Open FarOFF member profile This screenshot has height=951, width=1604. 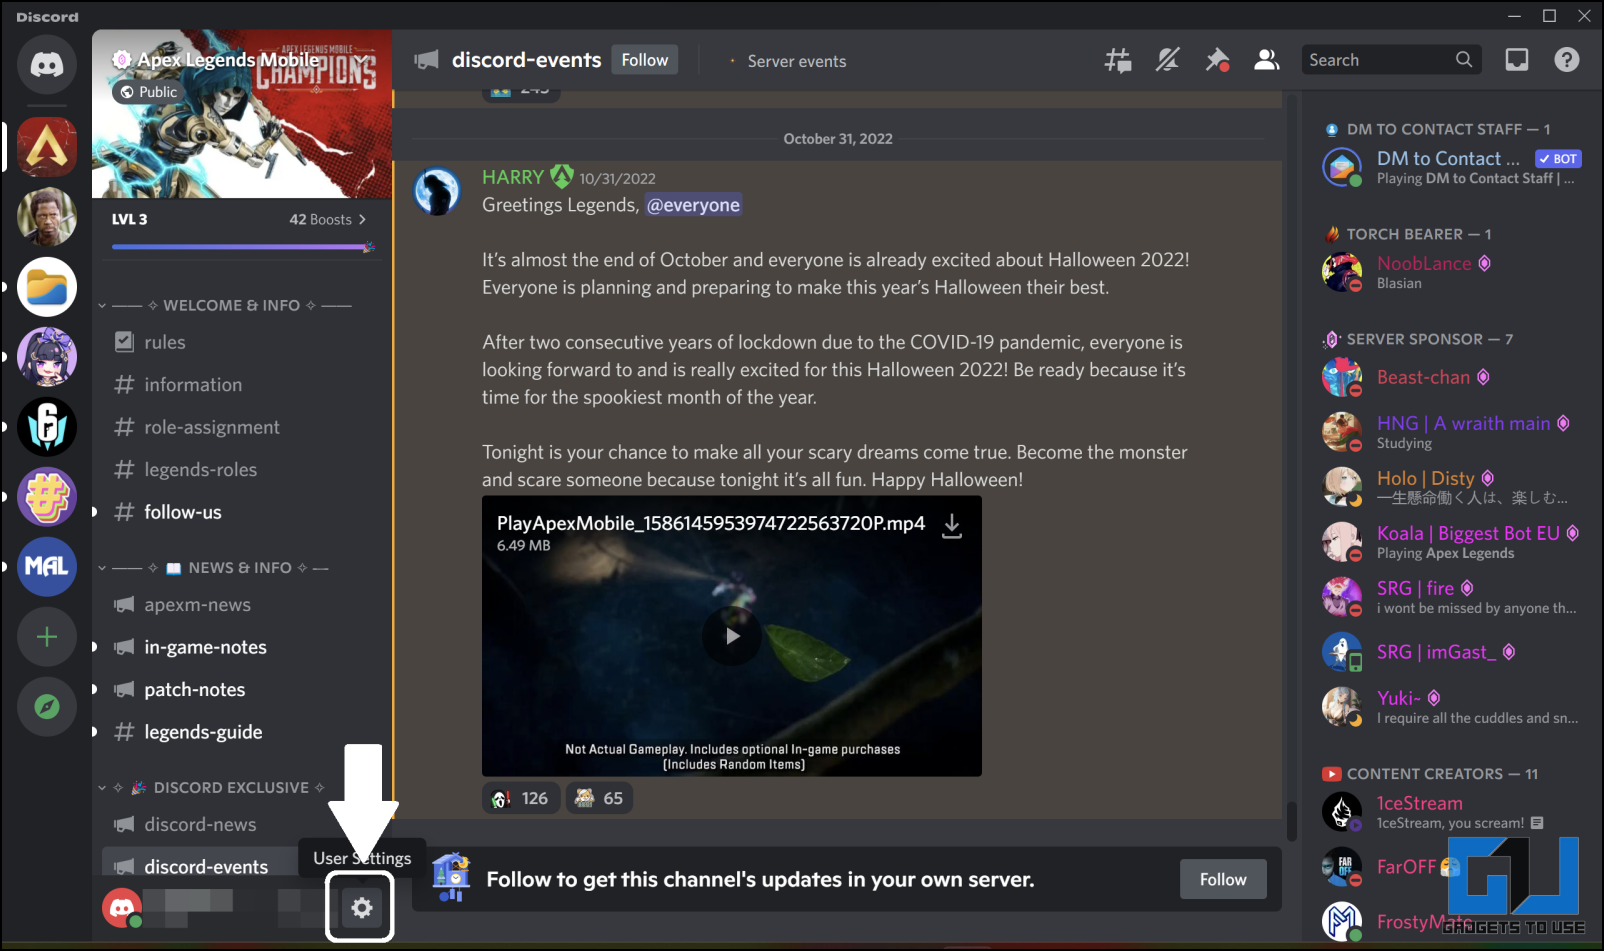[1450, 867]
